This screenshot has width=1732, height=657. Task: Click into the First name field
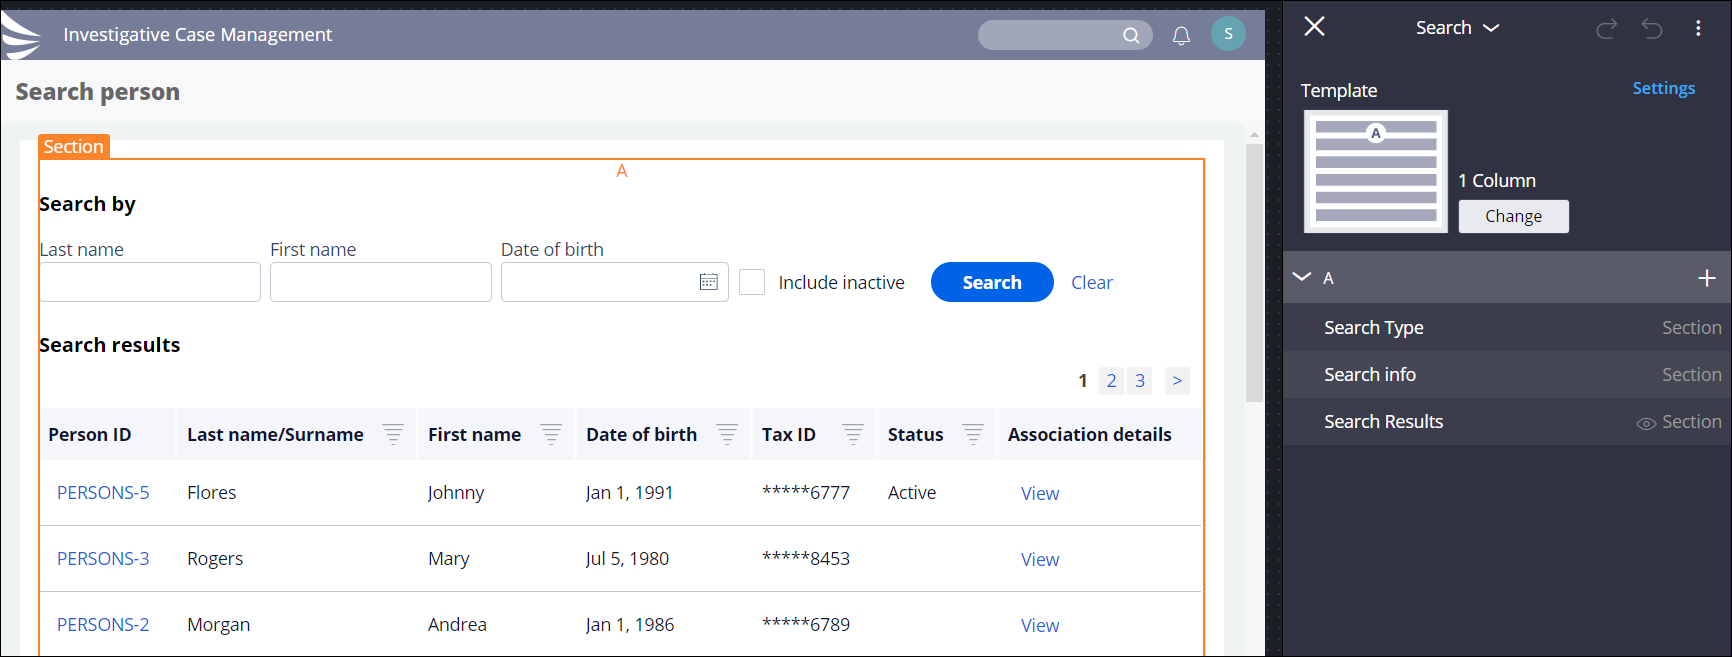[381, 282]
